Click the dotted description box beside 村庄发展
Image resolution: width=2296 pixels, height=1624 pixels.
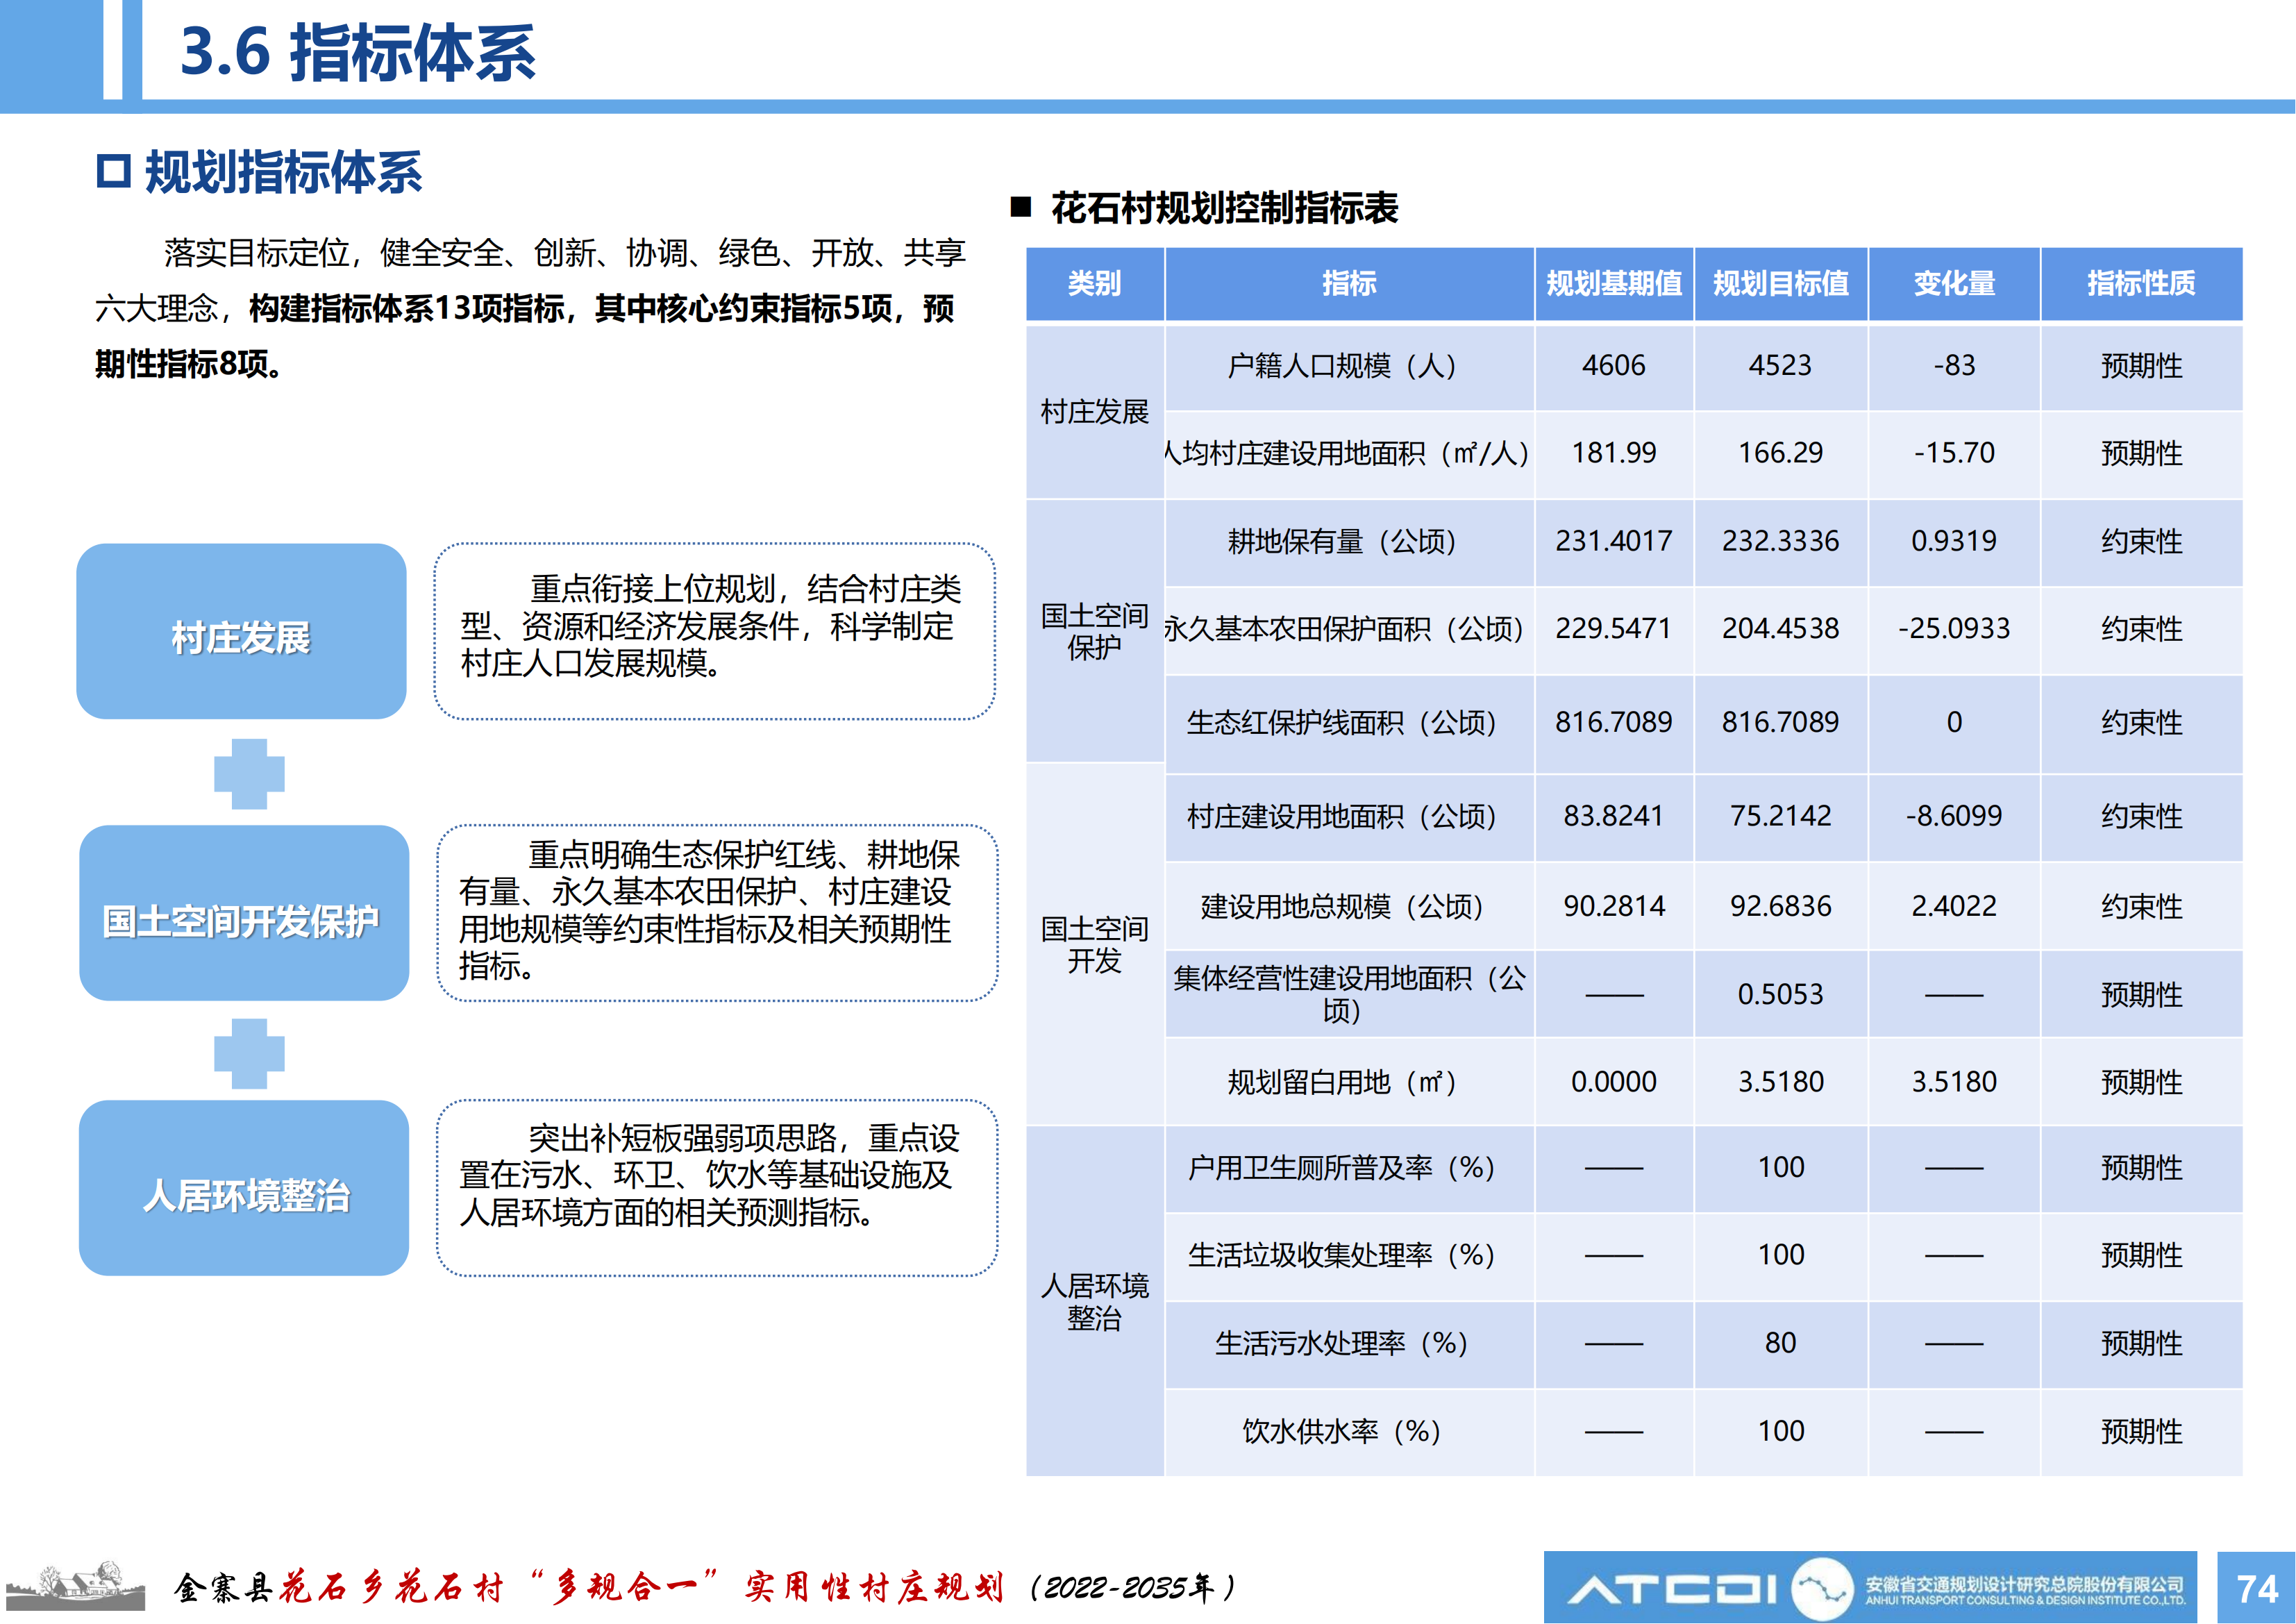coord(714,631)
